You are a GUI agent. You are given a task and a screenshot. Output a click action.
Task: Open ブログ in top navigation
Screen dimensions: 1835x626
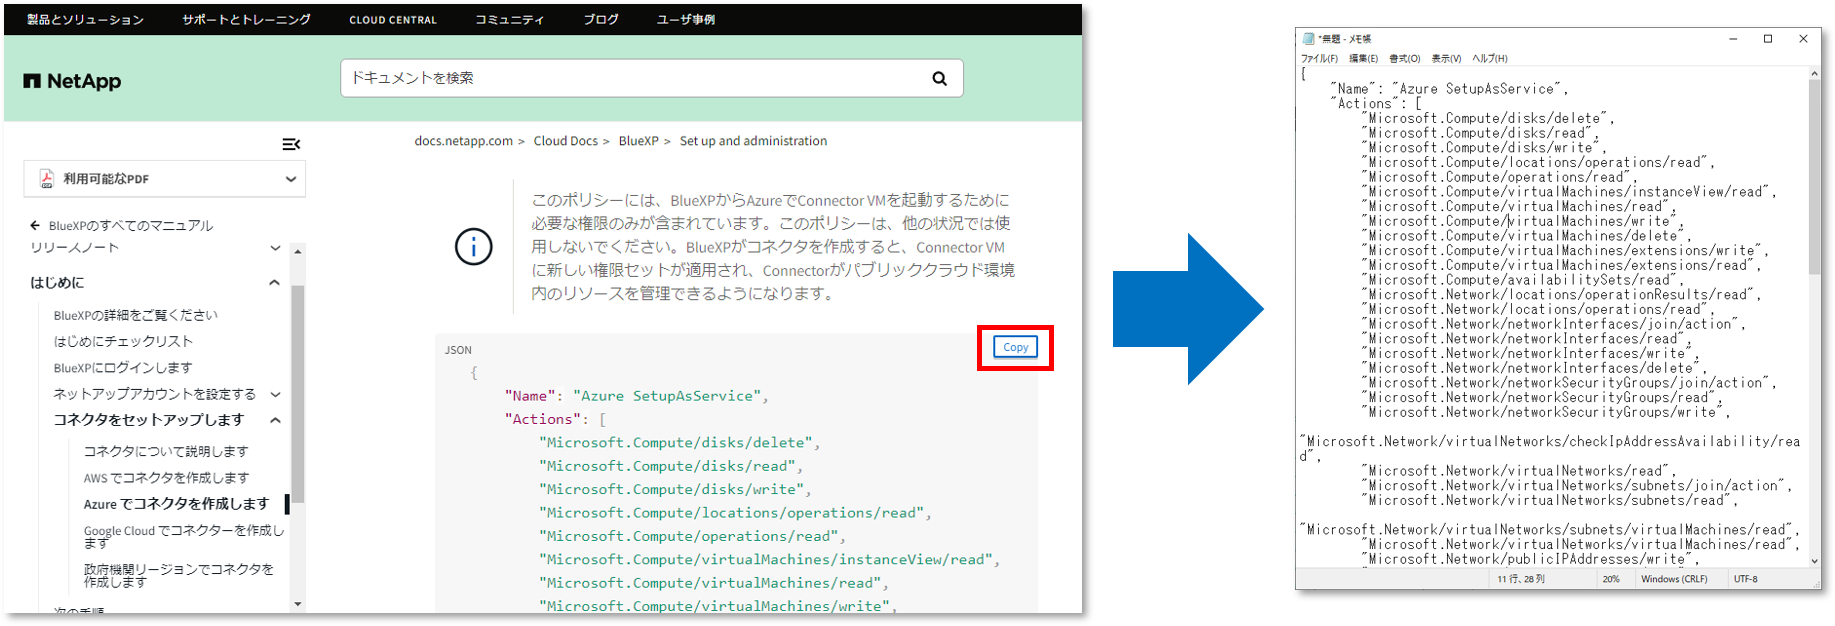[x=601, y=20]
